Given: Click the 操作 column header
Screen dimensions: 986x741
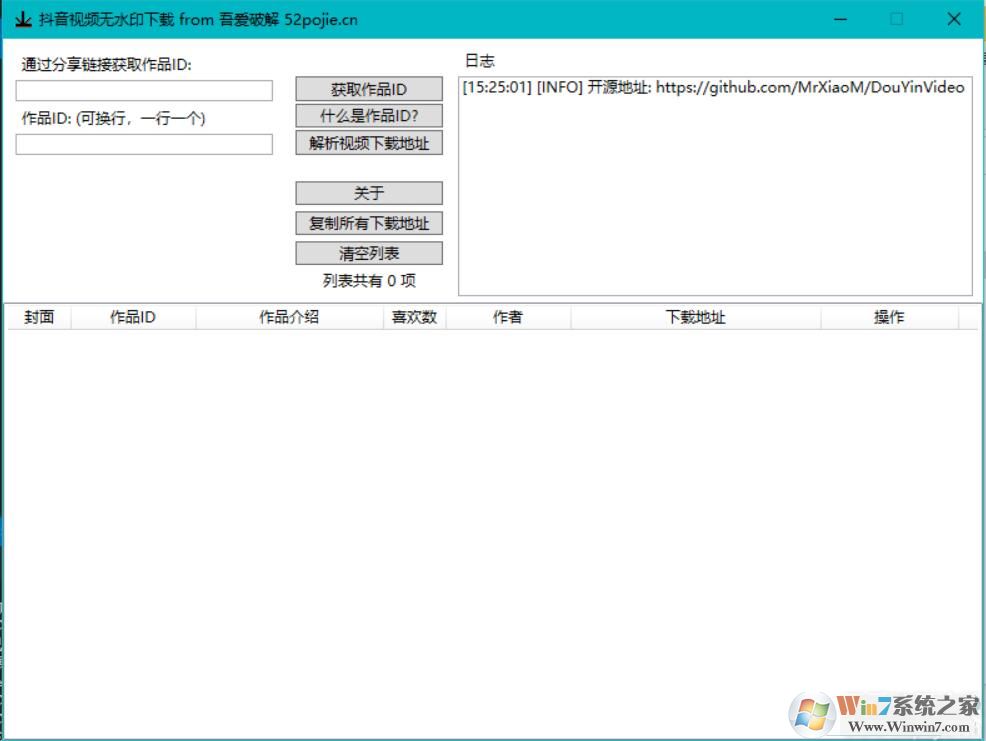Looking at the screenshot, I should tap(890, 317).
